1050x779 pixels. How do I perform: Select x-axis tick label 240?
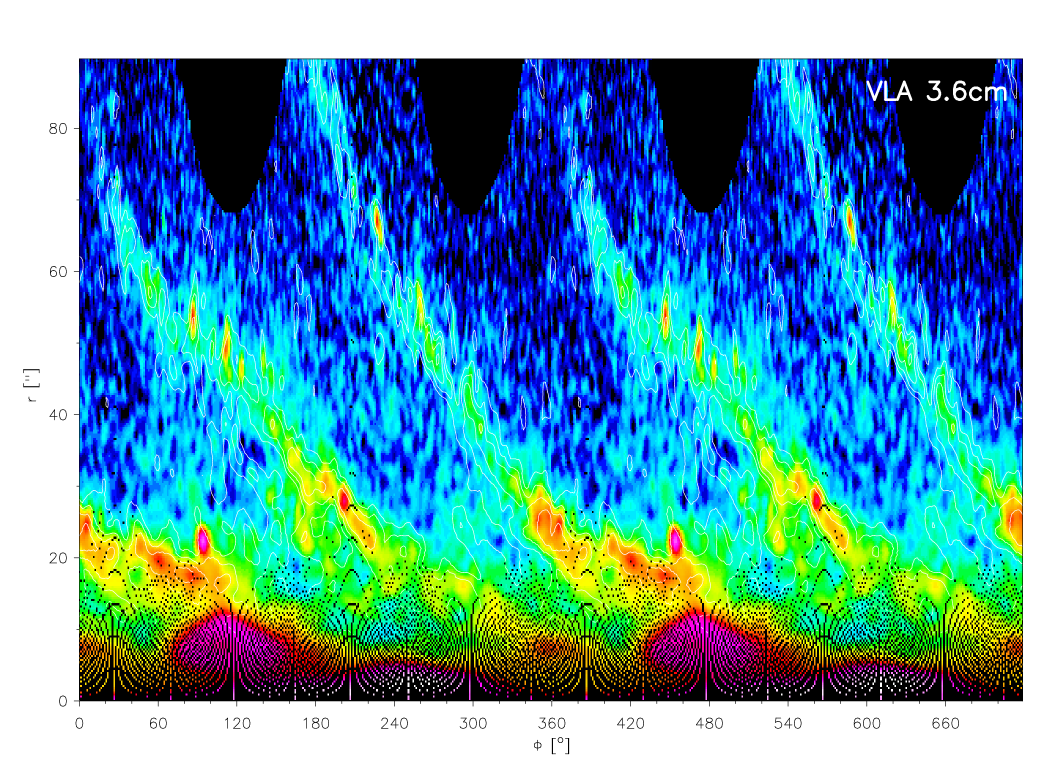click(x=394, y=723)
